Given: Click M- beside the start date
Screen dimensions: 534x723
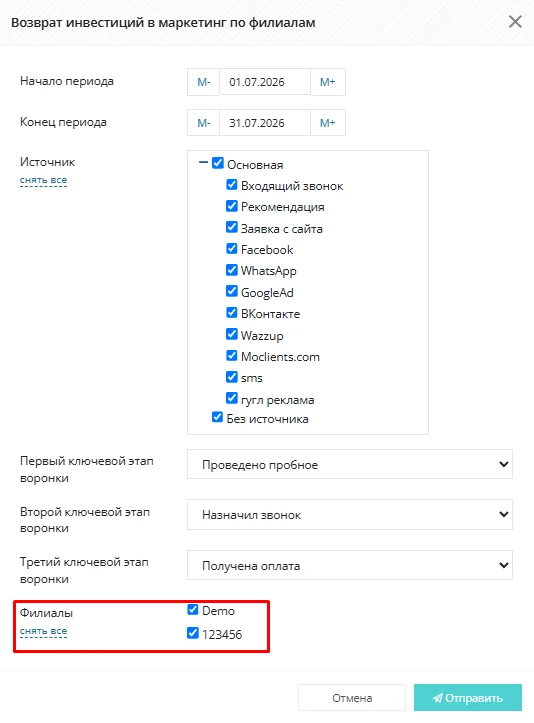Looking at the screenshot, I should click(203, 82).
